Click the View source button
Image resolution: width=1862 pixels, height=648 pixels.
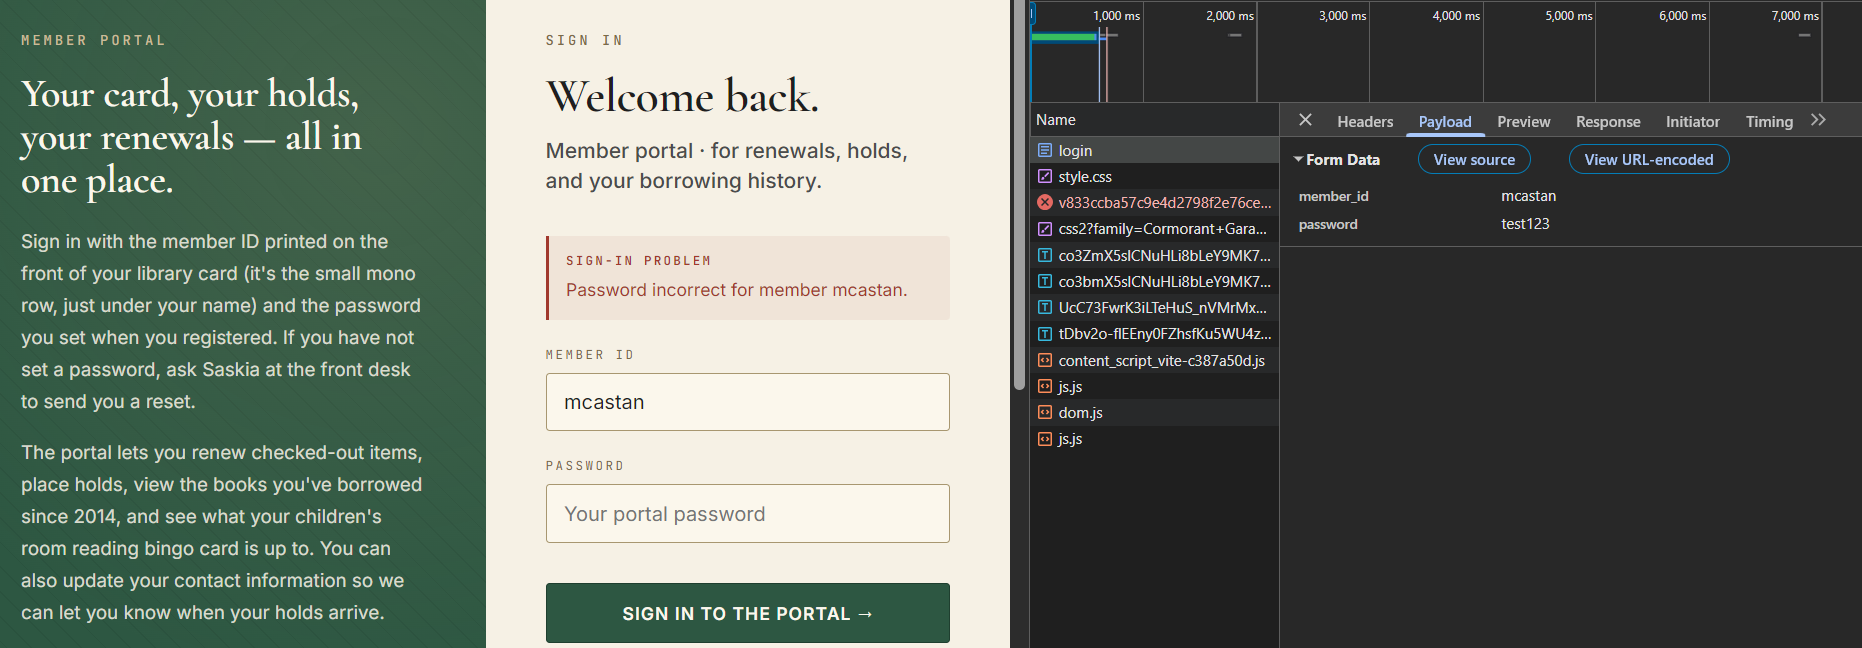pos(1474,160)
